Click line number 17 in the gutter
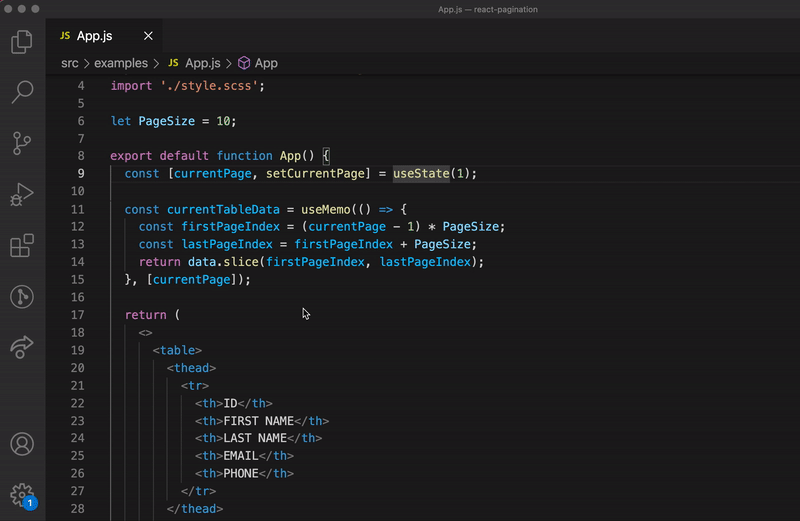The image size is (800, 521). click(x=78, y=315)
